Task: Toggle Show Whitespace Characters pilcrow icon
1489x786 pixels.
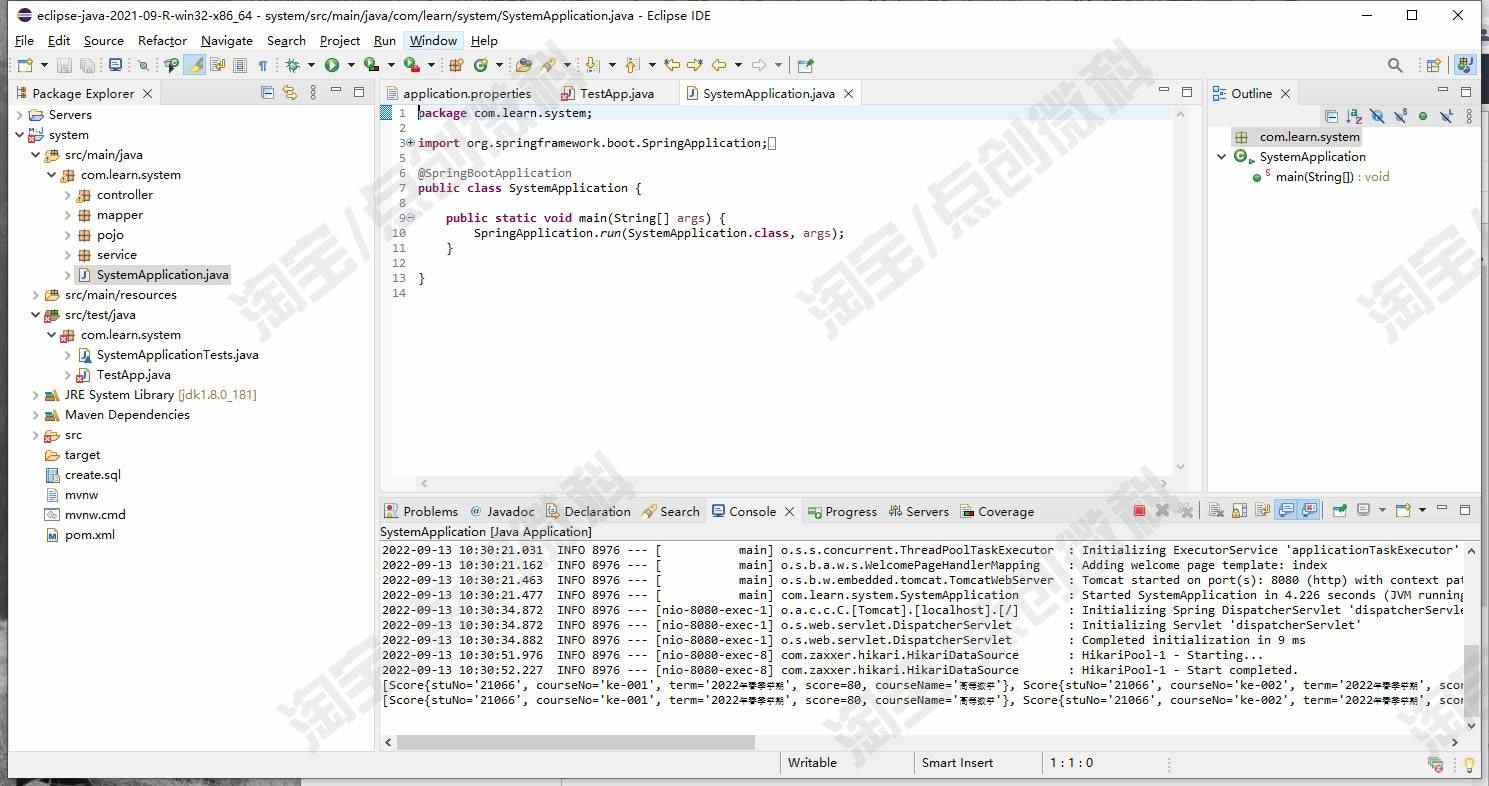Action: (x=263, y=65)
